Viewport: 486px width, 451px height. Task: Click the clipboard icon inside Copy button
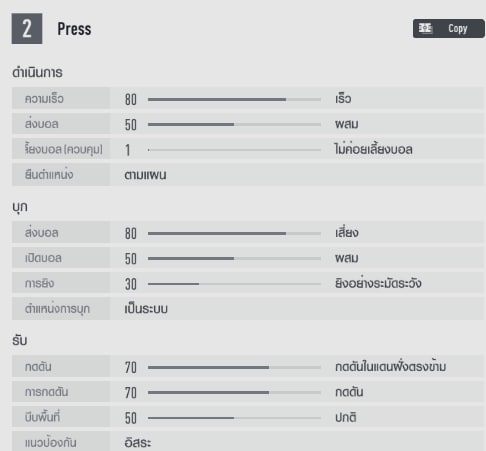point(425,29)
